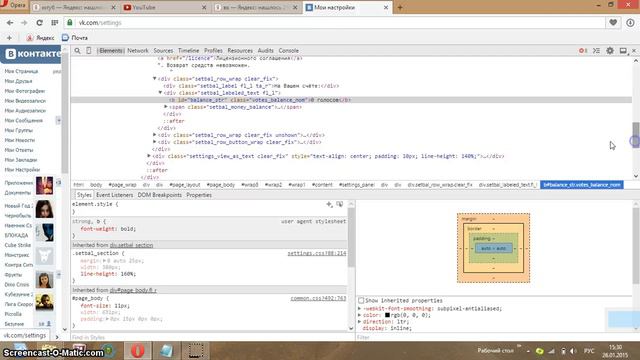Image resolution: width=640 pixels, height=360 pixels.
Task: Select the highlighted balance_str element row
Action: pyautogui.click(x=351, y=100)
